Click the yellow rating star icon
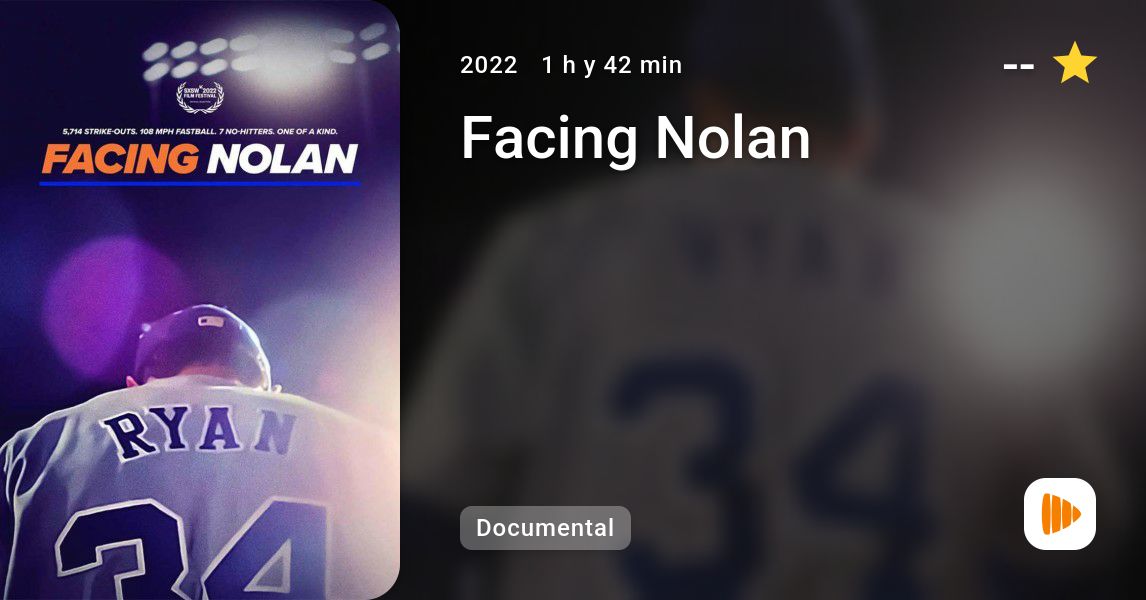Image resolution: width=1146 pixels, height=600 pixels. (1074, 63)
